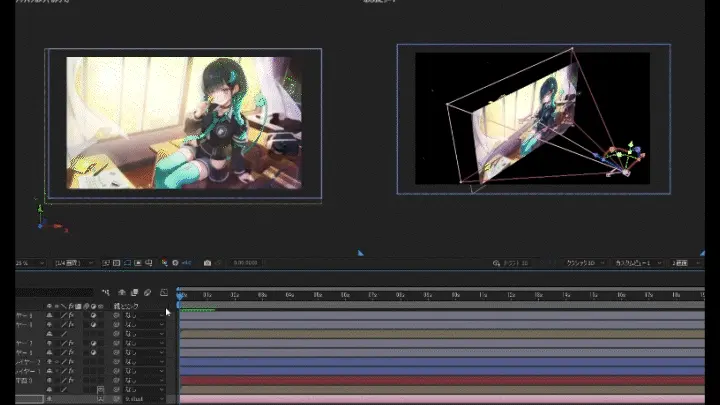Viewport: 720px width, 405px height.
Task: Click the shy layers icon in timeline header
Action: (x=121, y=292)
